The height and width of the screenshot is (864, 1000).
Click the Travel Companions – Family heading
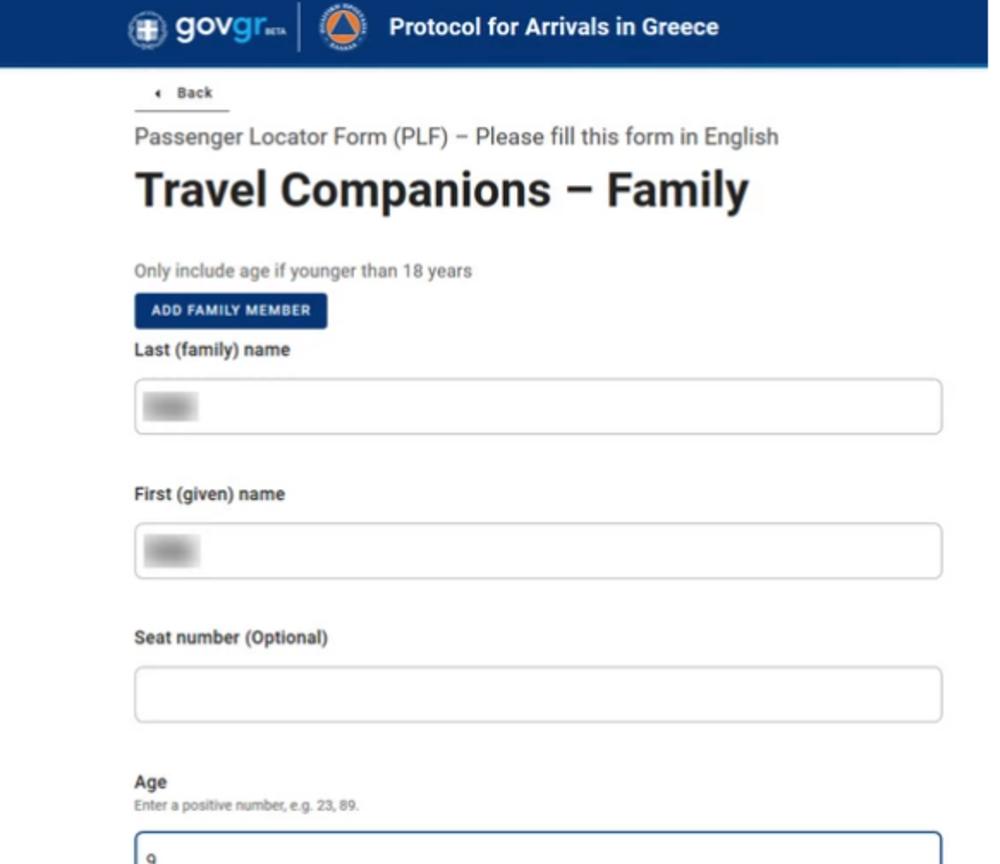point(441,190)
